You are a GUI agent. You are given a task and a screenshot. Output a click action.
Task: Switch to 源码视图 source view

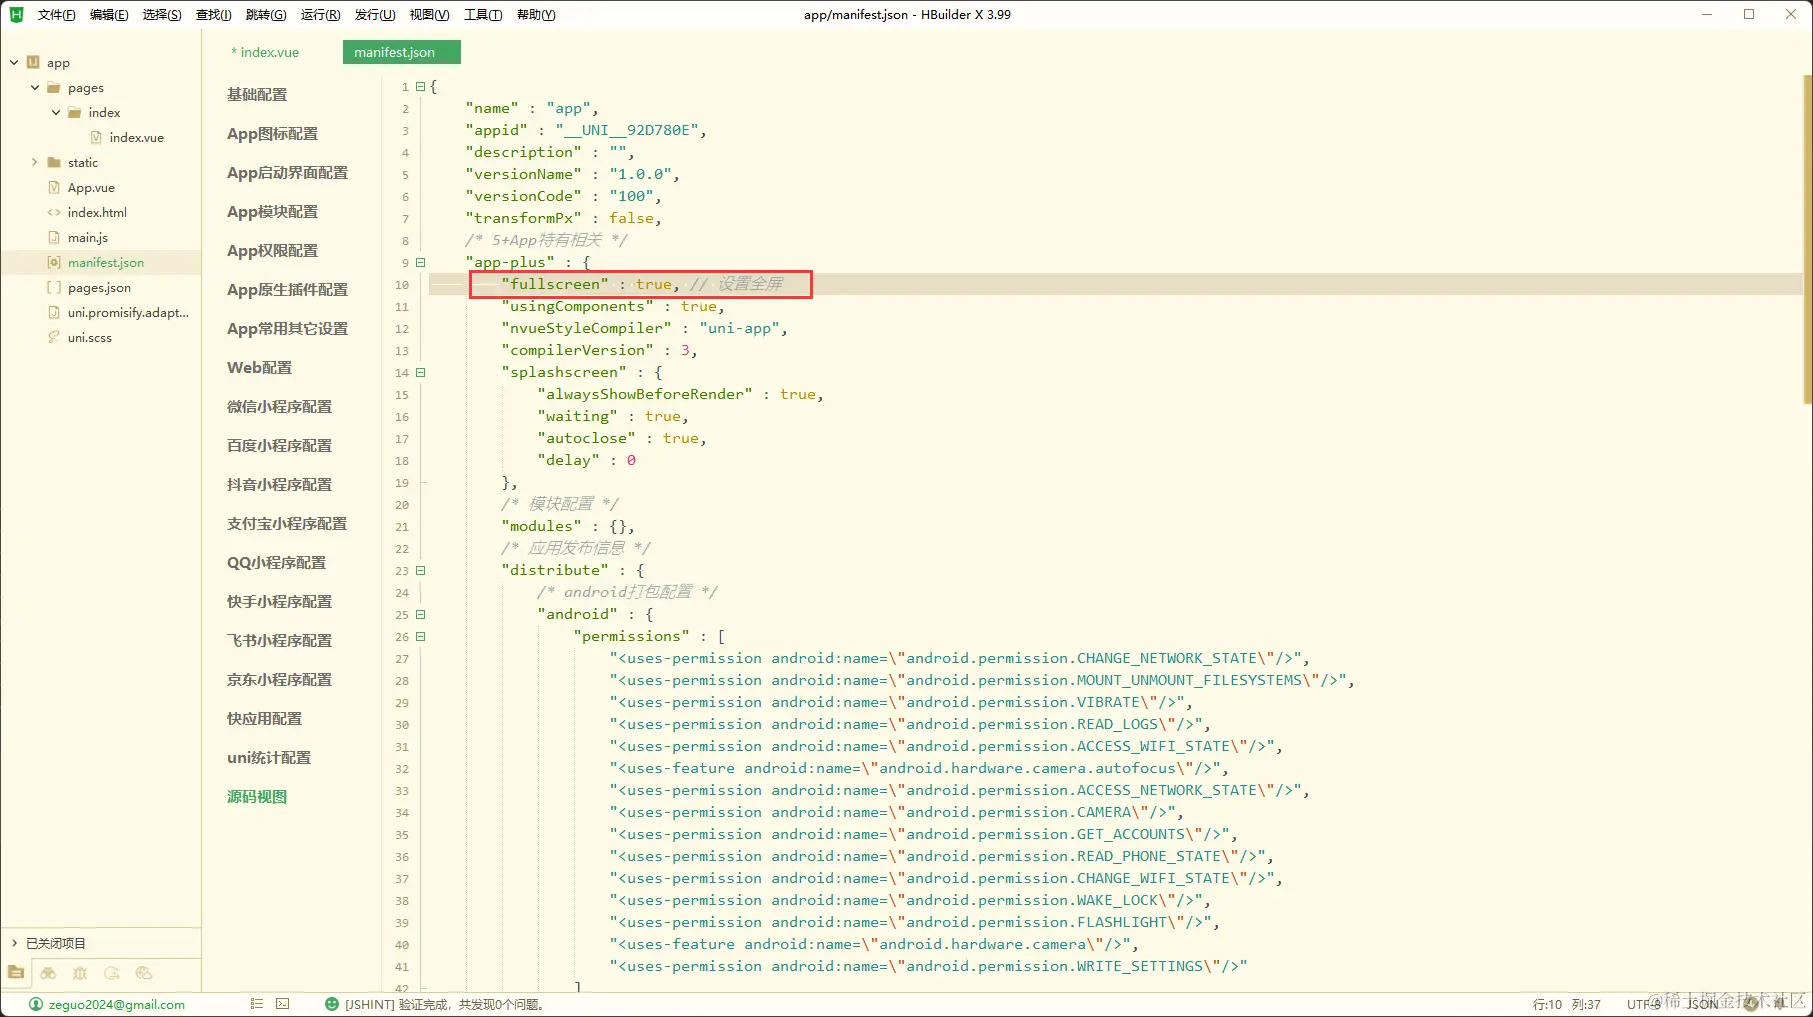click(x=257, y=796)
